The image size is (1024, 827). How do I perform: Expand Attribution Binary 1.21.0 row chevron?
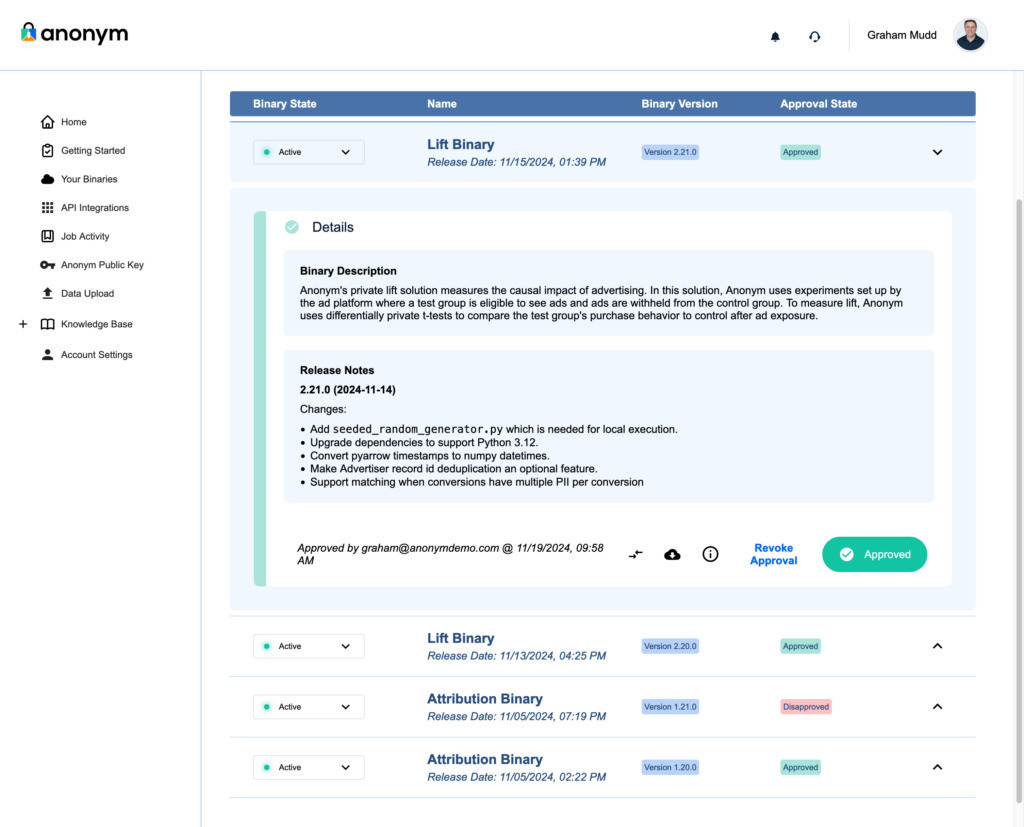pyautogui.click(x=937, y=707)
